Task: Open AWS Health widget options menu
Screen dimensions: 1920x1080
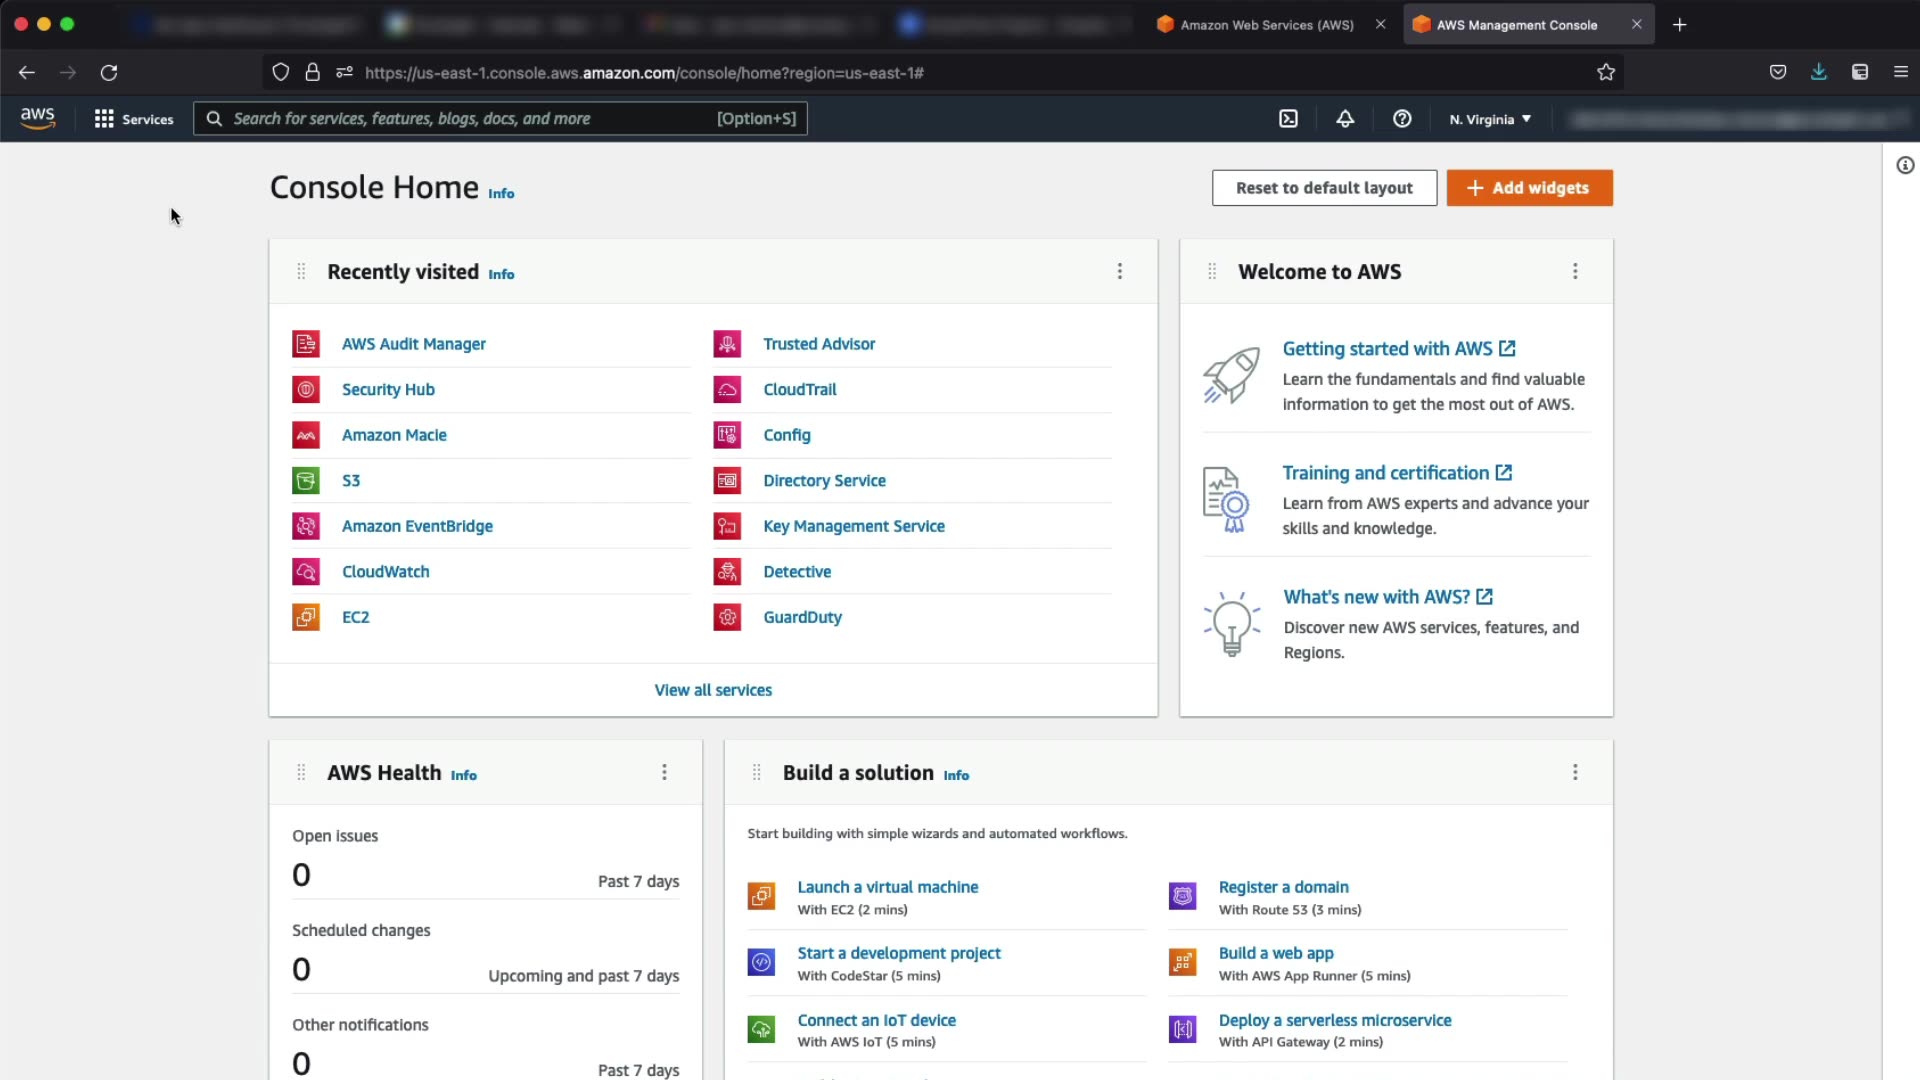Action: 664,772
